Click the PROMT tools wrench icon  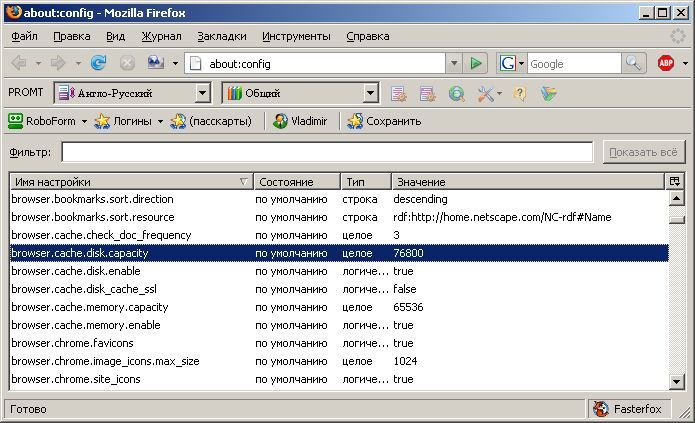[486, 94]
